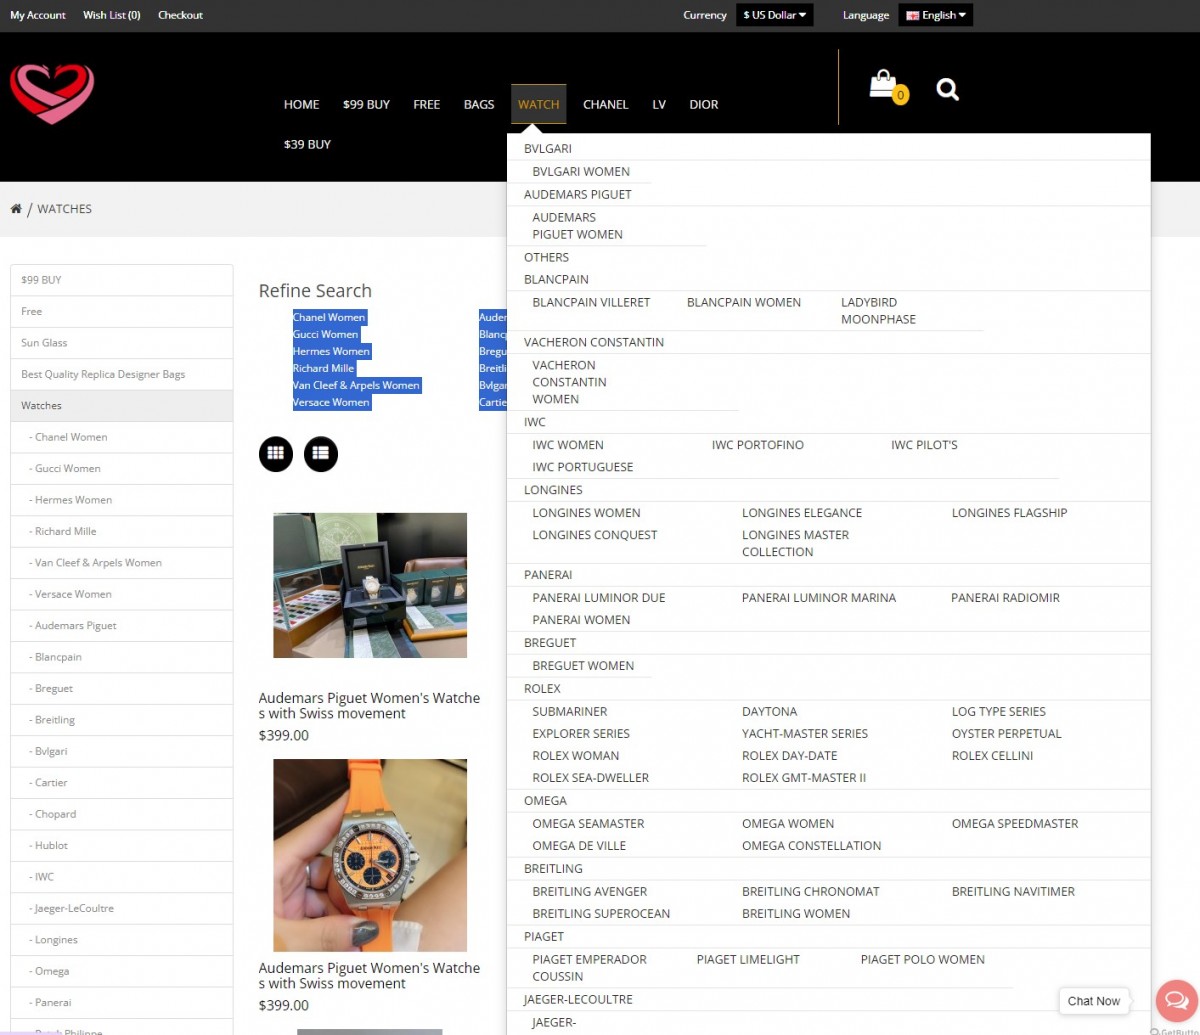Select OMEGA SPEEDMASTER in menu
1200x1035 pixels.
1015,824
